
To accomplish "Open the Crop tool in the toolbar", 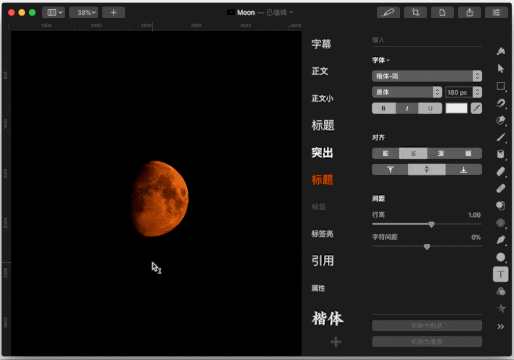I will [x=415, y=13].
